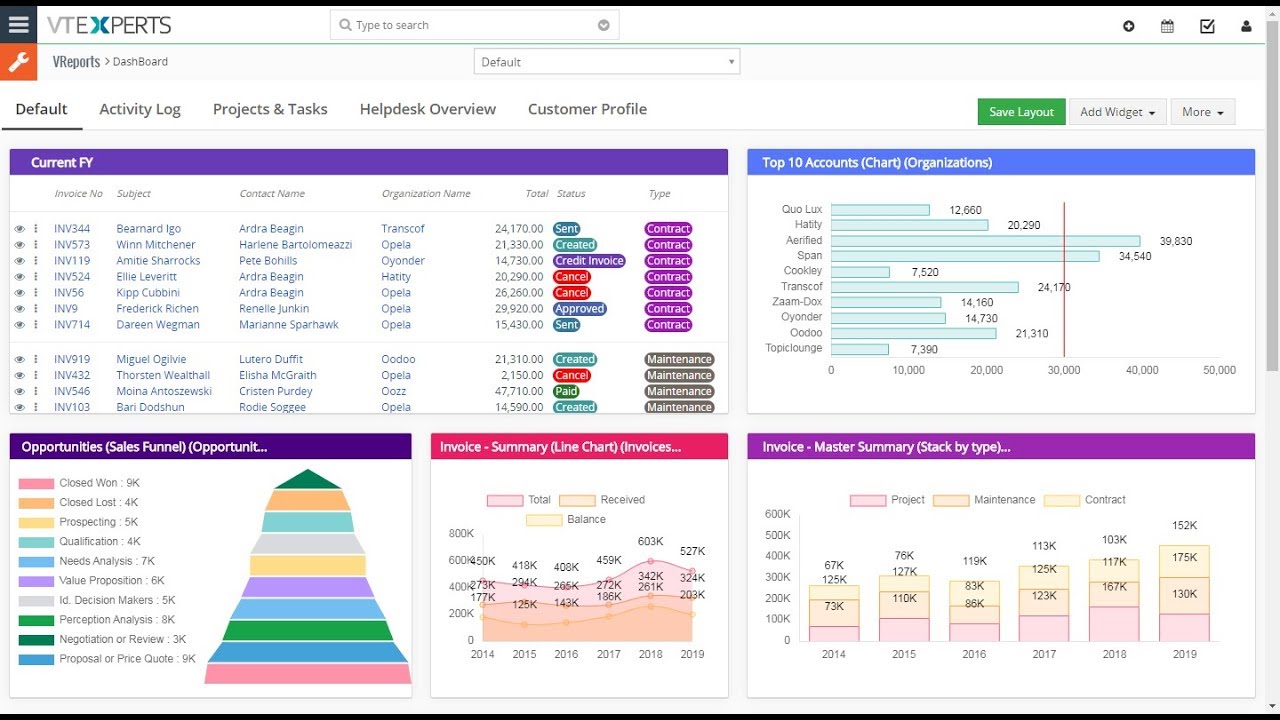Switch to the Activity Log tab
Image resolution: width=1280 pixels, height=720 pixels.
coord(140,109)
